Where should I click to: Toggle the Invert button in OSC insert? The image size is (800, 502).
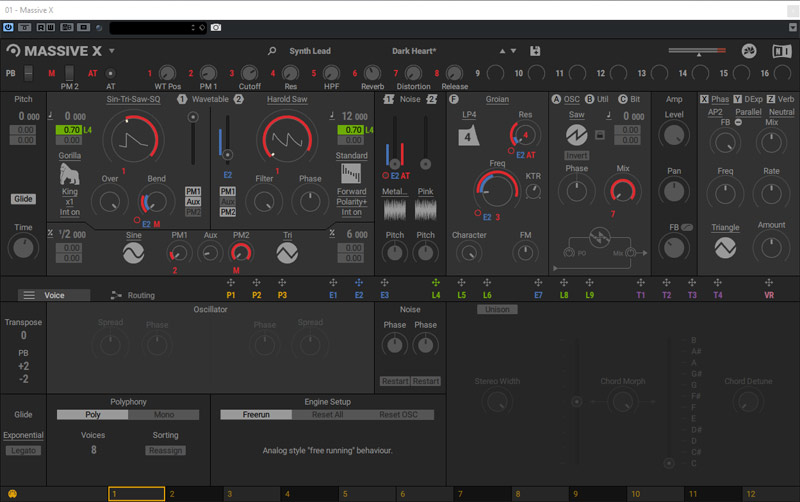click(576, 155)
